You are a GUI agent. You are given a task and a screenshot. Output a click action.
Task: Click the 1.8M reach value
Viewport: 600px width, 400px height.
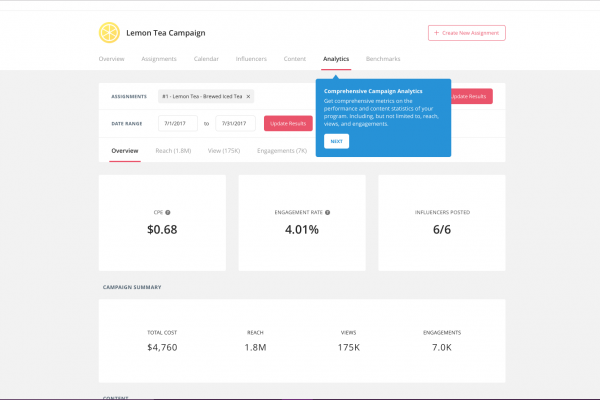point(255,347)
